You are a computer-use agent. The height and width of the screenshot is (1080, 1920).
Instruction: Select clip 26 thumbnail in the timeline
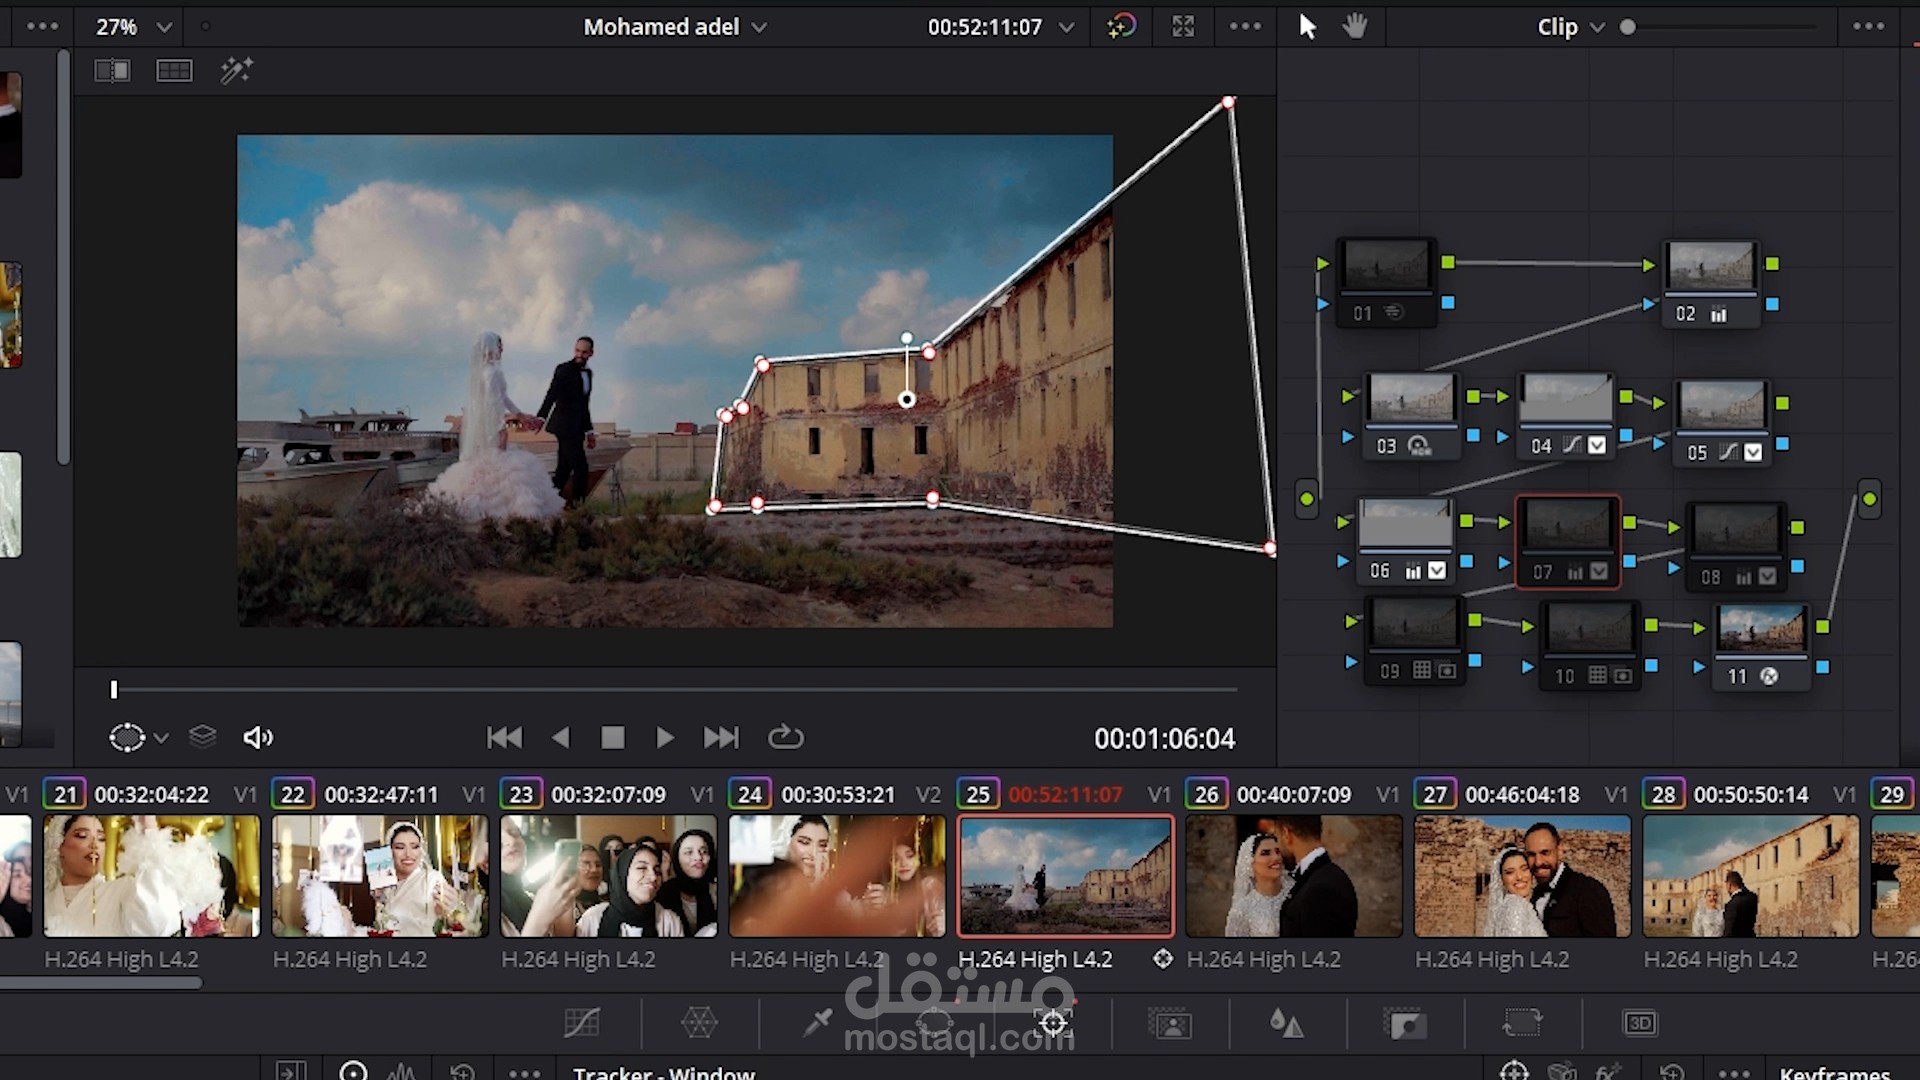coord(1292,876)
